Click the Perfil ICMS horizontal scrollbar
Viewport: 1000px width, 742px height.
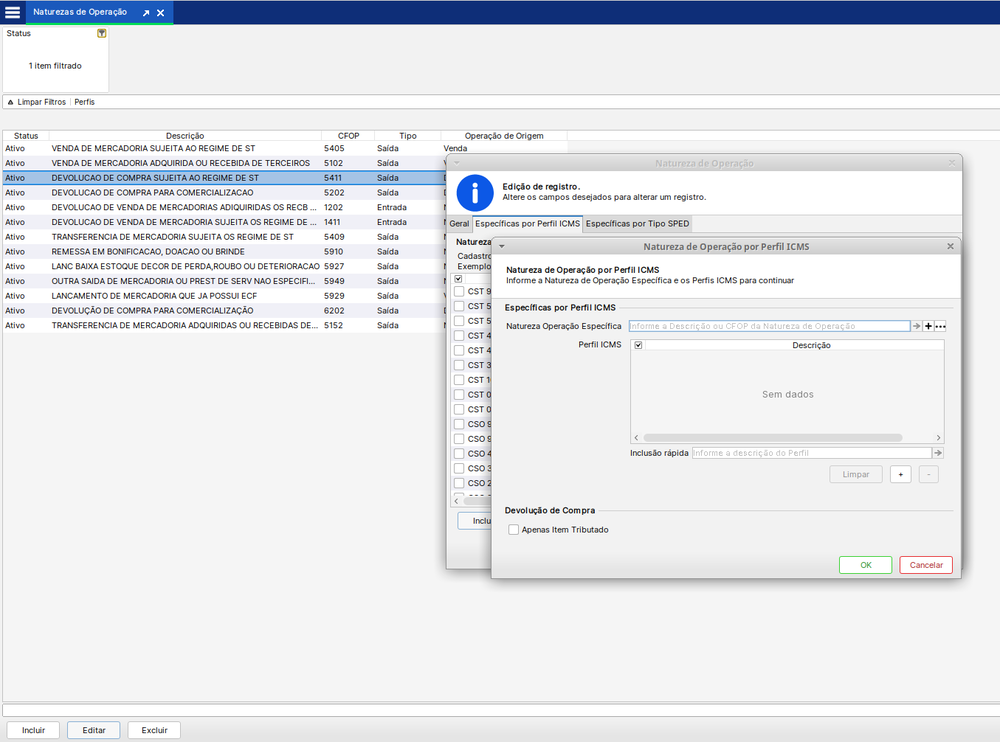click(x=772, y=438)
